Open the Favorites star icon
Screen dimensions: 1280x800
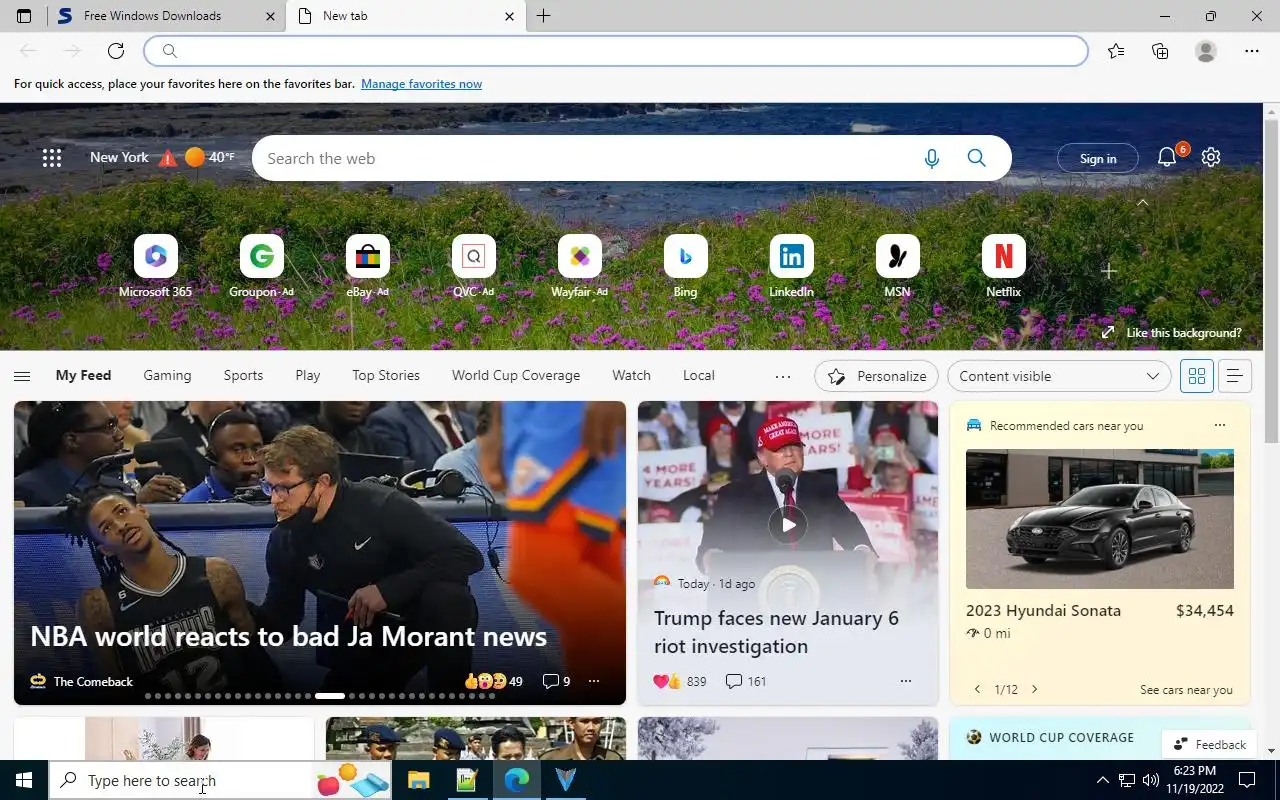(1116, 51)
